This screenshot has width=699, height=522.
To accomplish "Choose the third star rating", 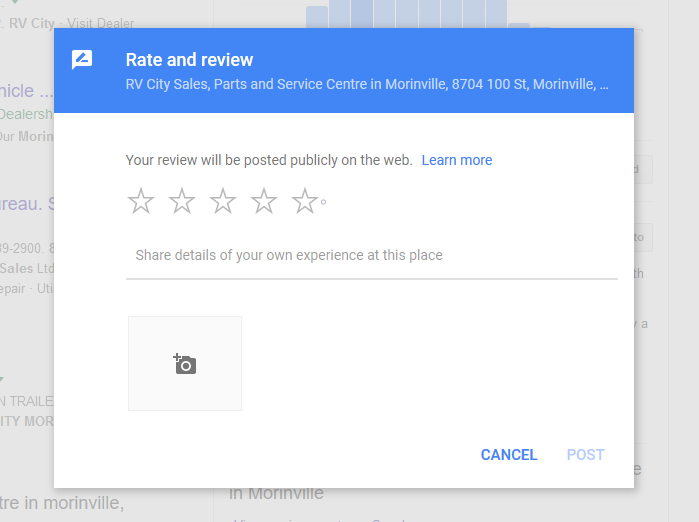I will point(223,201).
